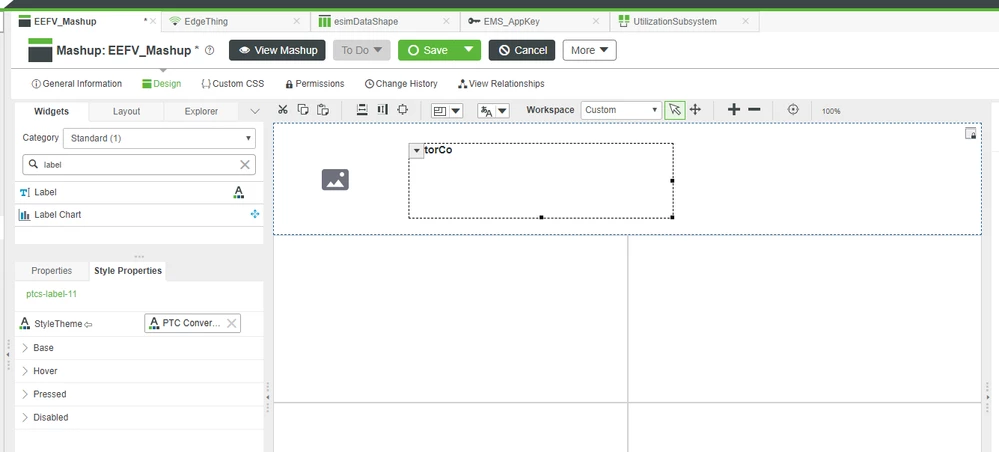Zoom out with the minus icon

coord(754,110)
